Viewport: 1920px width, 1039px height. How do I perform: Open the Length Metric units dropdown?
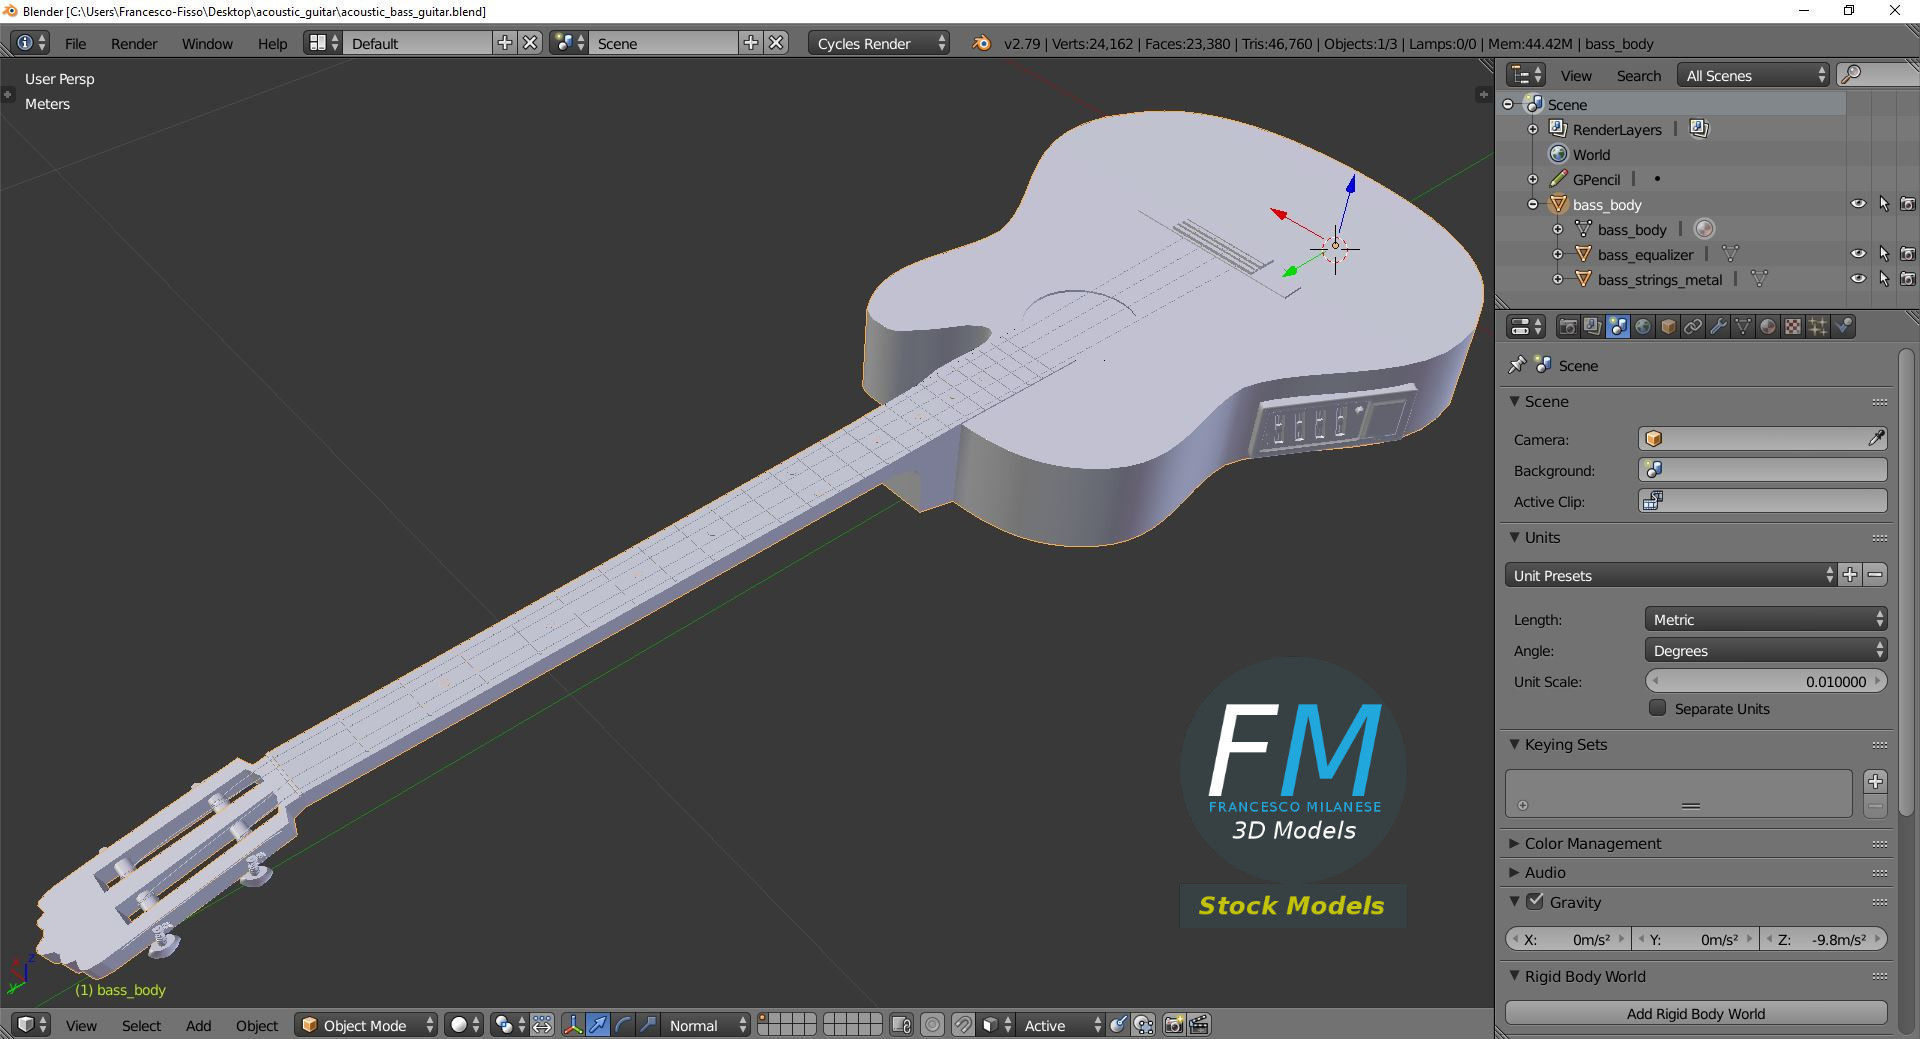click(x=1765, y=619)
